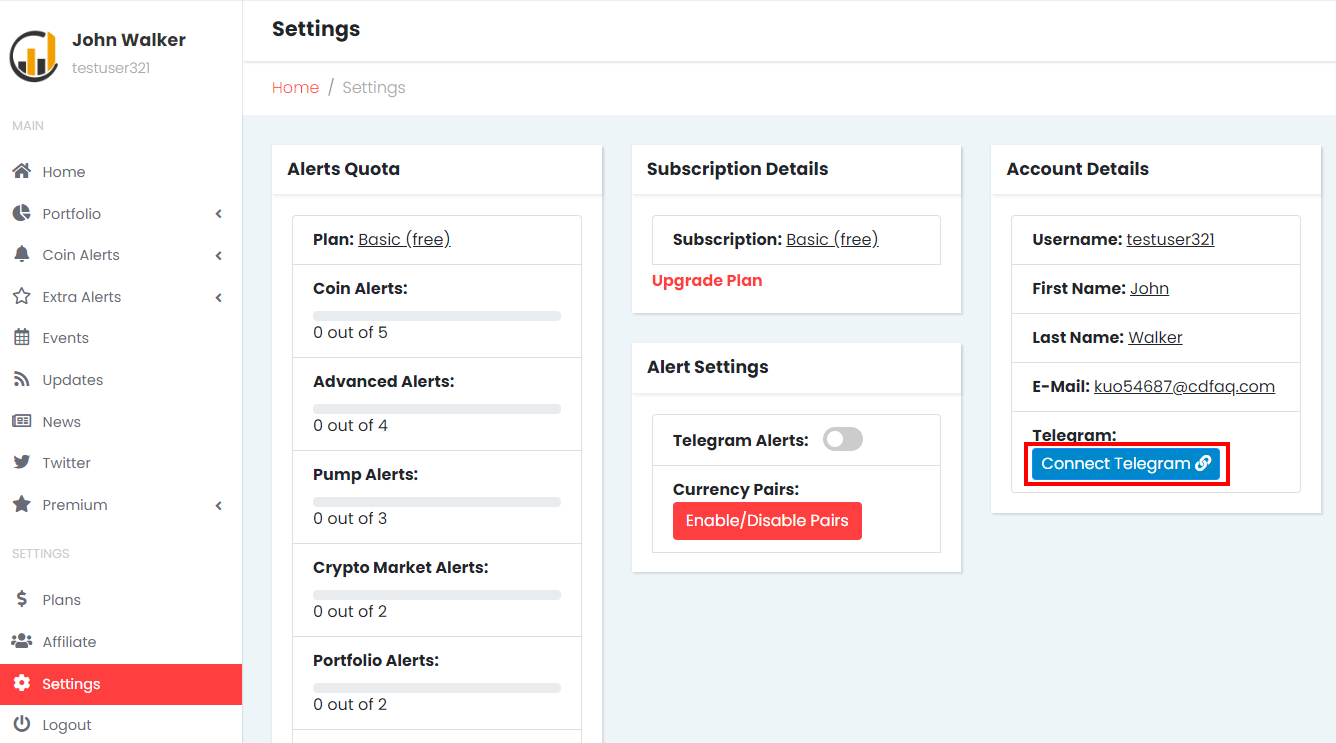Click the Account Details card heading
Screen dimensions: 1336x743
[x=1078, y=169]
